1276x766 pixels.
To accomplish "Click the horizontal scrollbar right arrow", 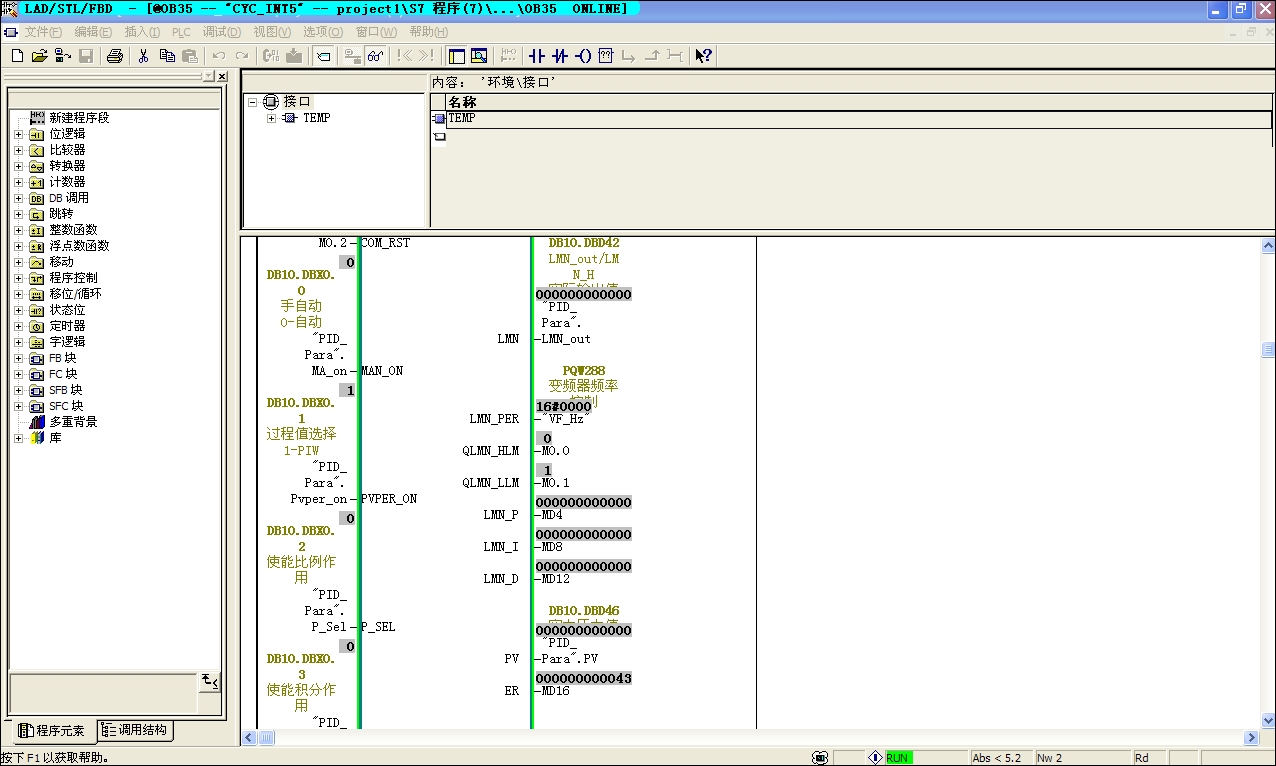I will click(x=1251, y=738).
